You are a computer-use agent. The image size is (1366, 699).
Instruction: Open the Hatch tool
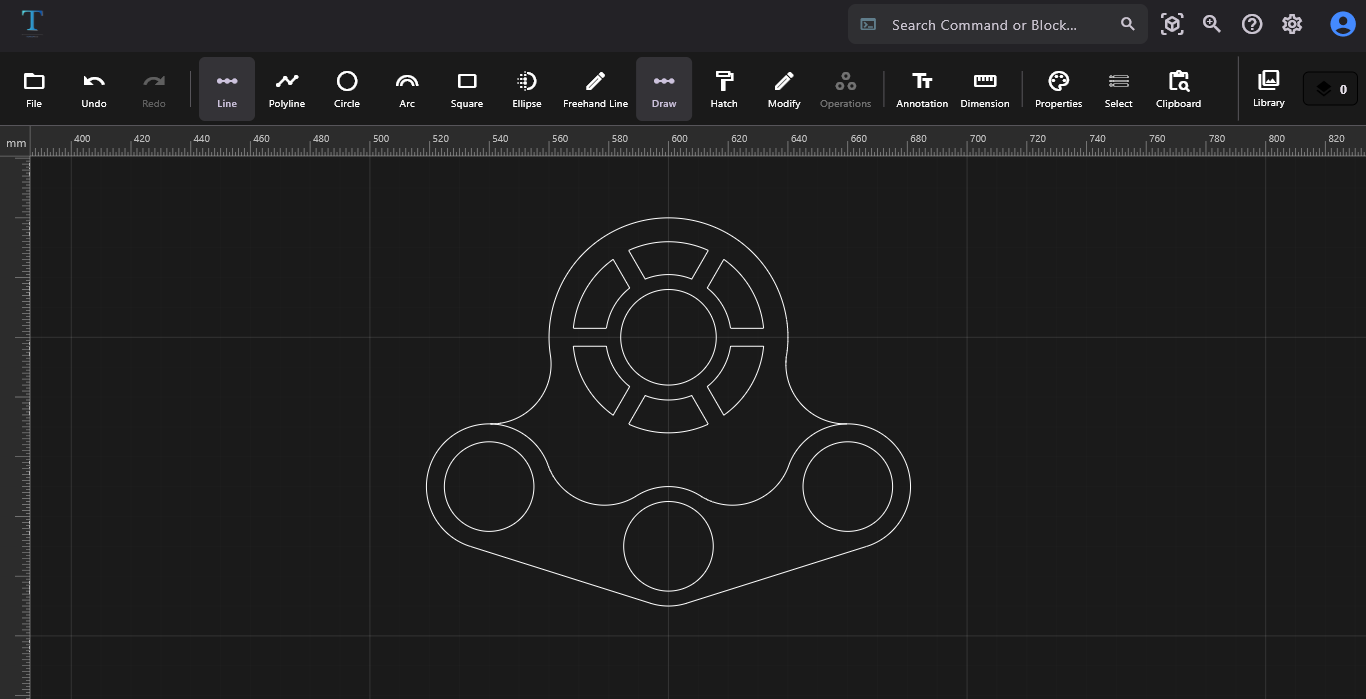point(723,88)
